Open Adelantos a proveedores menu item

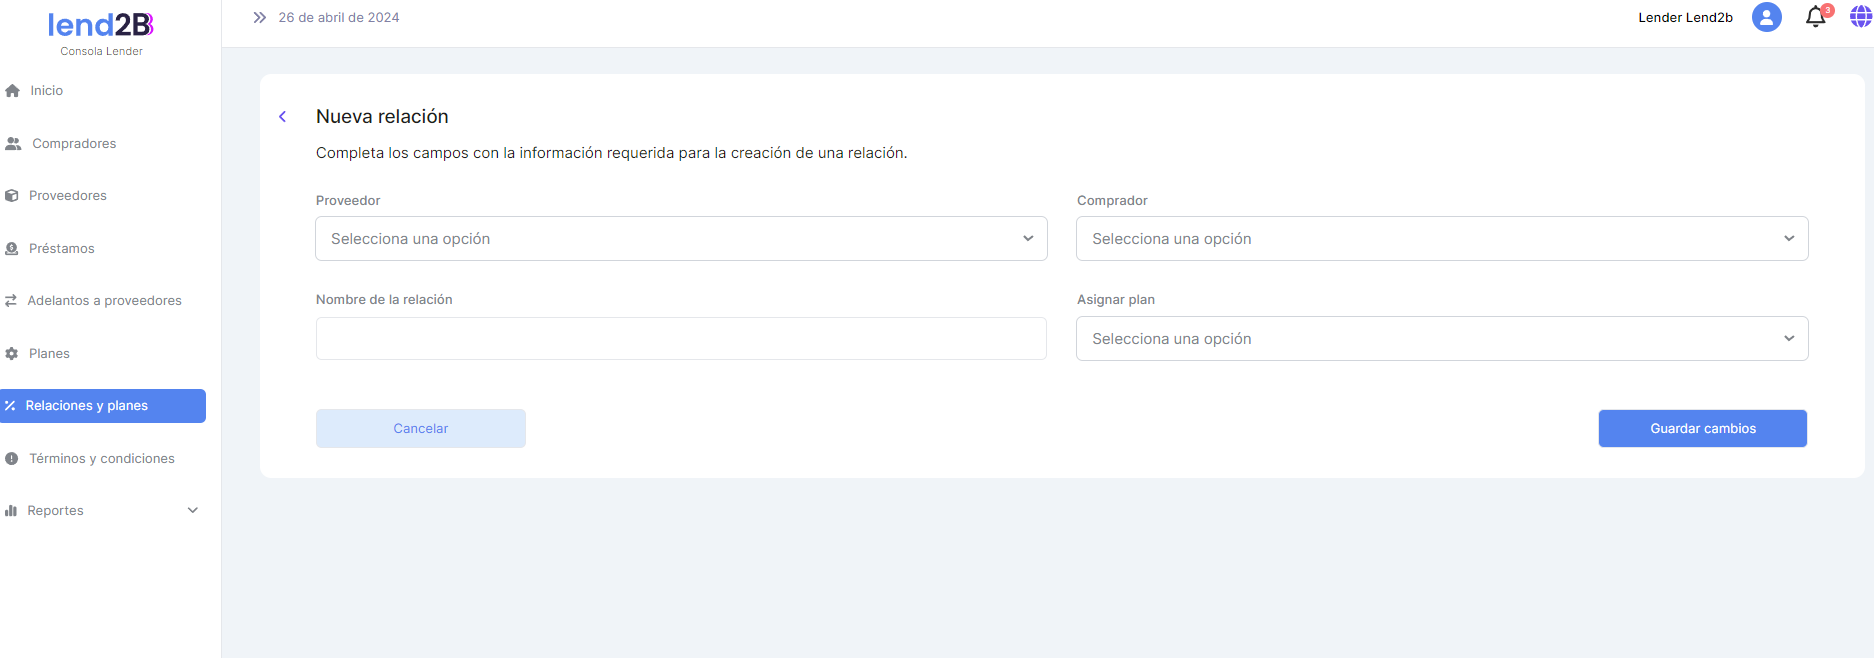104,301
